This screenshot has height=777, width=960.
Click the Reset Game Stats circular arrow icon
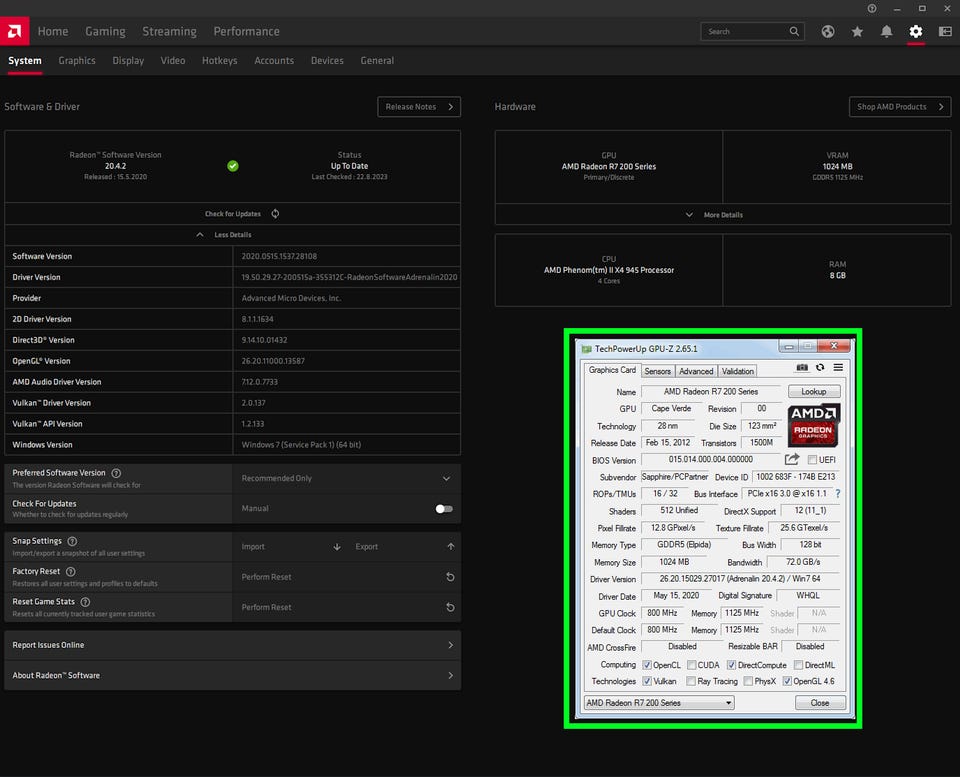tap(450, 607)
